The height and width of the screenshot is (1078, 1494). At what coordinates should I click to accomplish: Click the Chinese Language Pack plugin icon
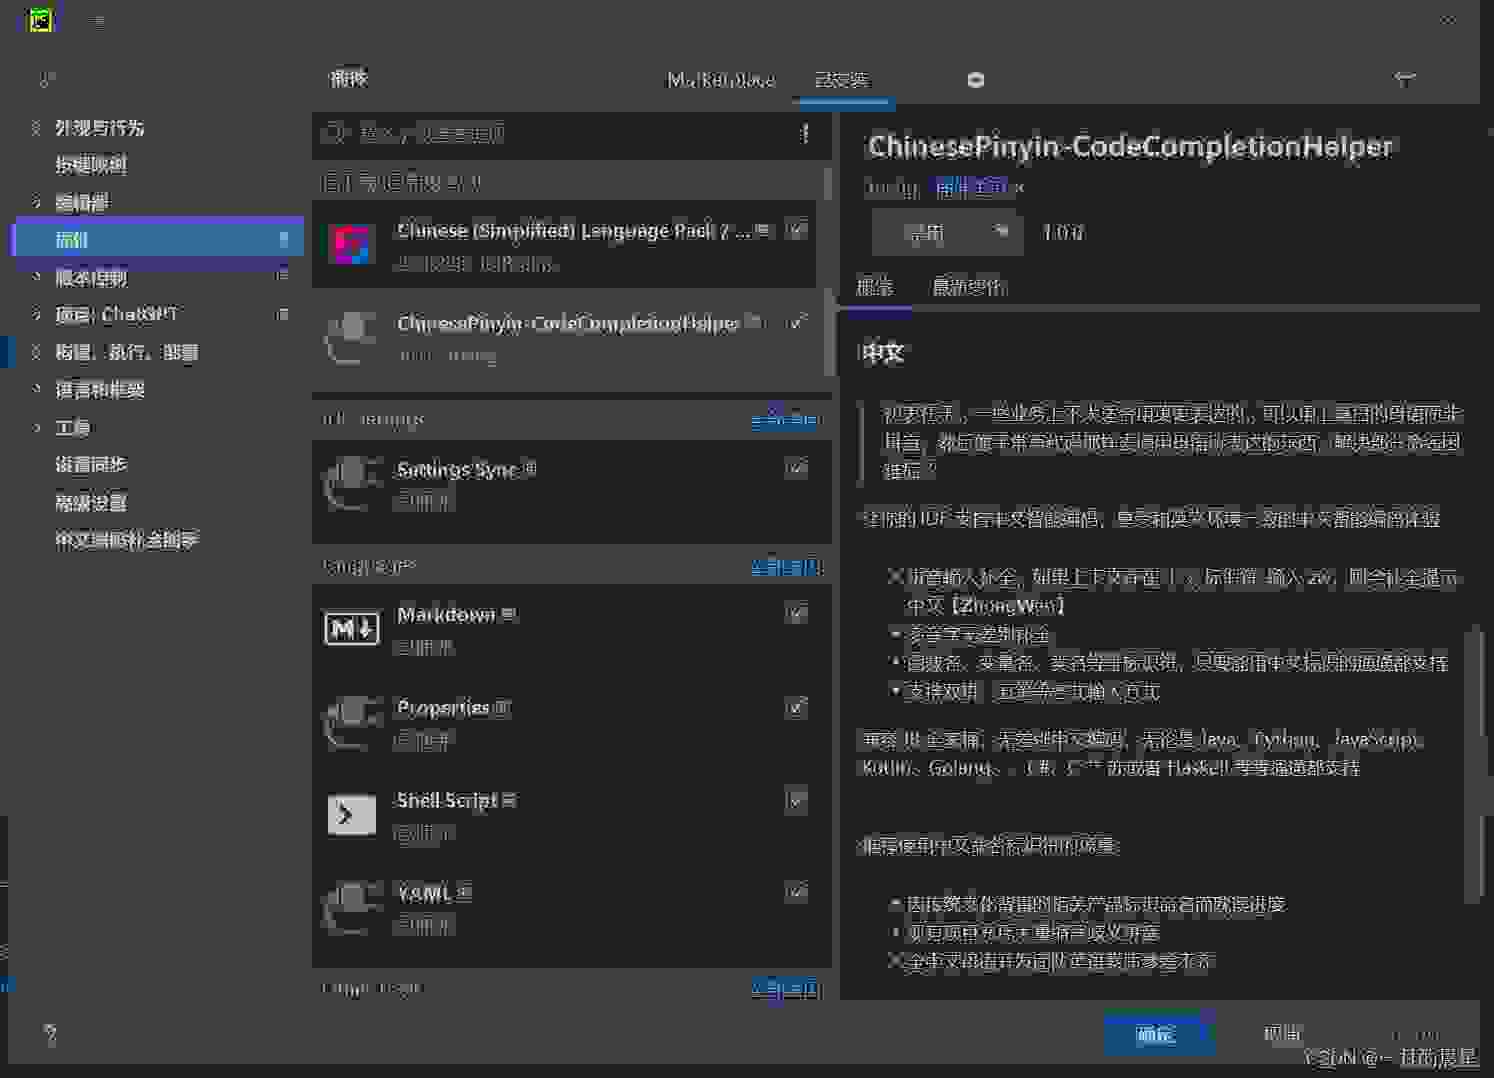pos(351,244)
